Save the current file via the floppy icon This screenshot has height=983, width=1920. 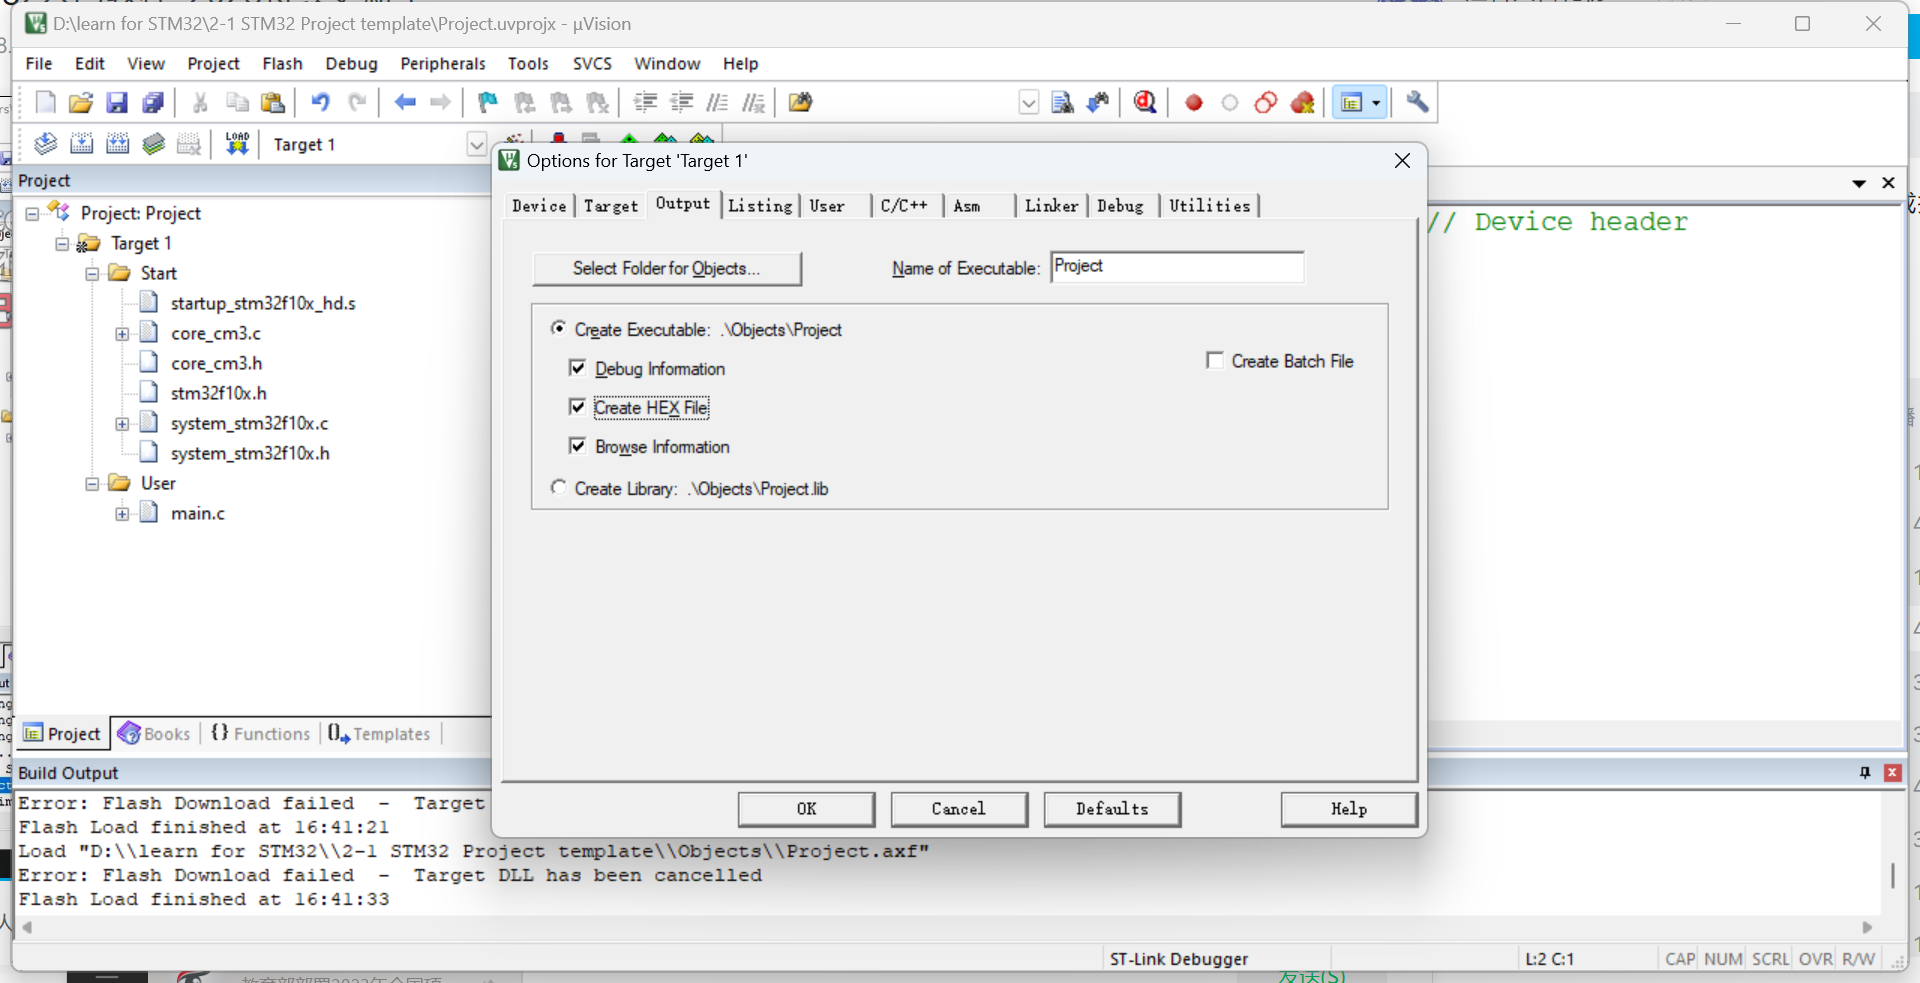(x=117, y=102)
